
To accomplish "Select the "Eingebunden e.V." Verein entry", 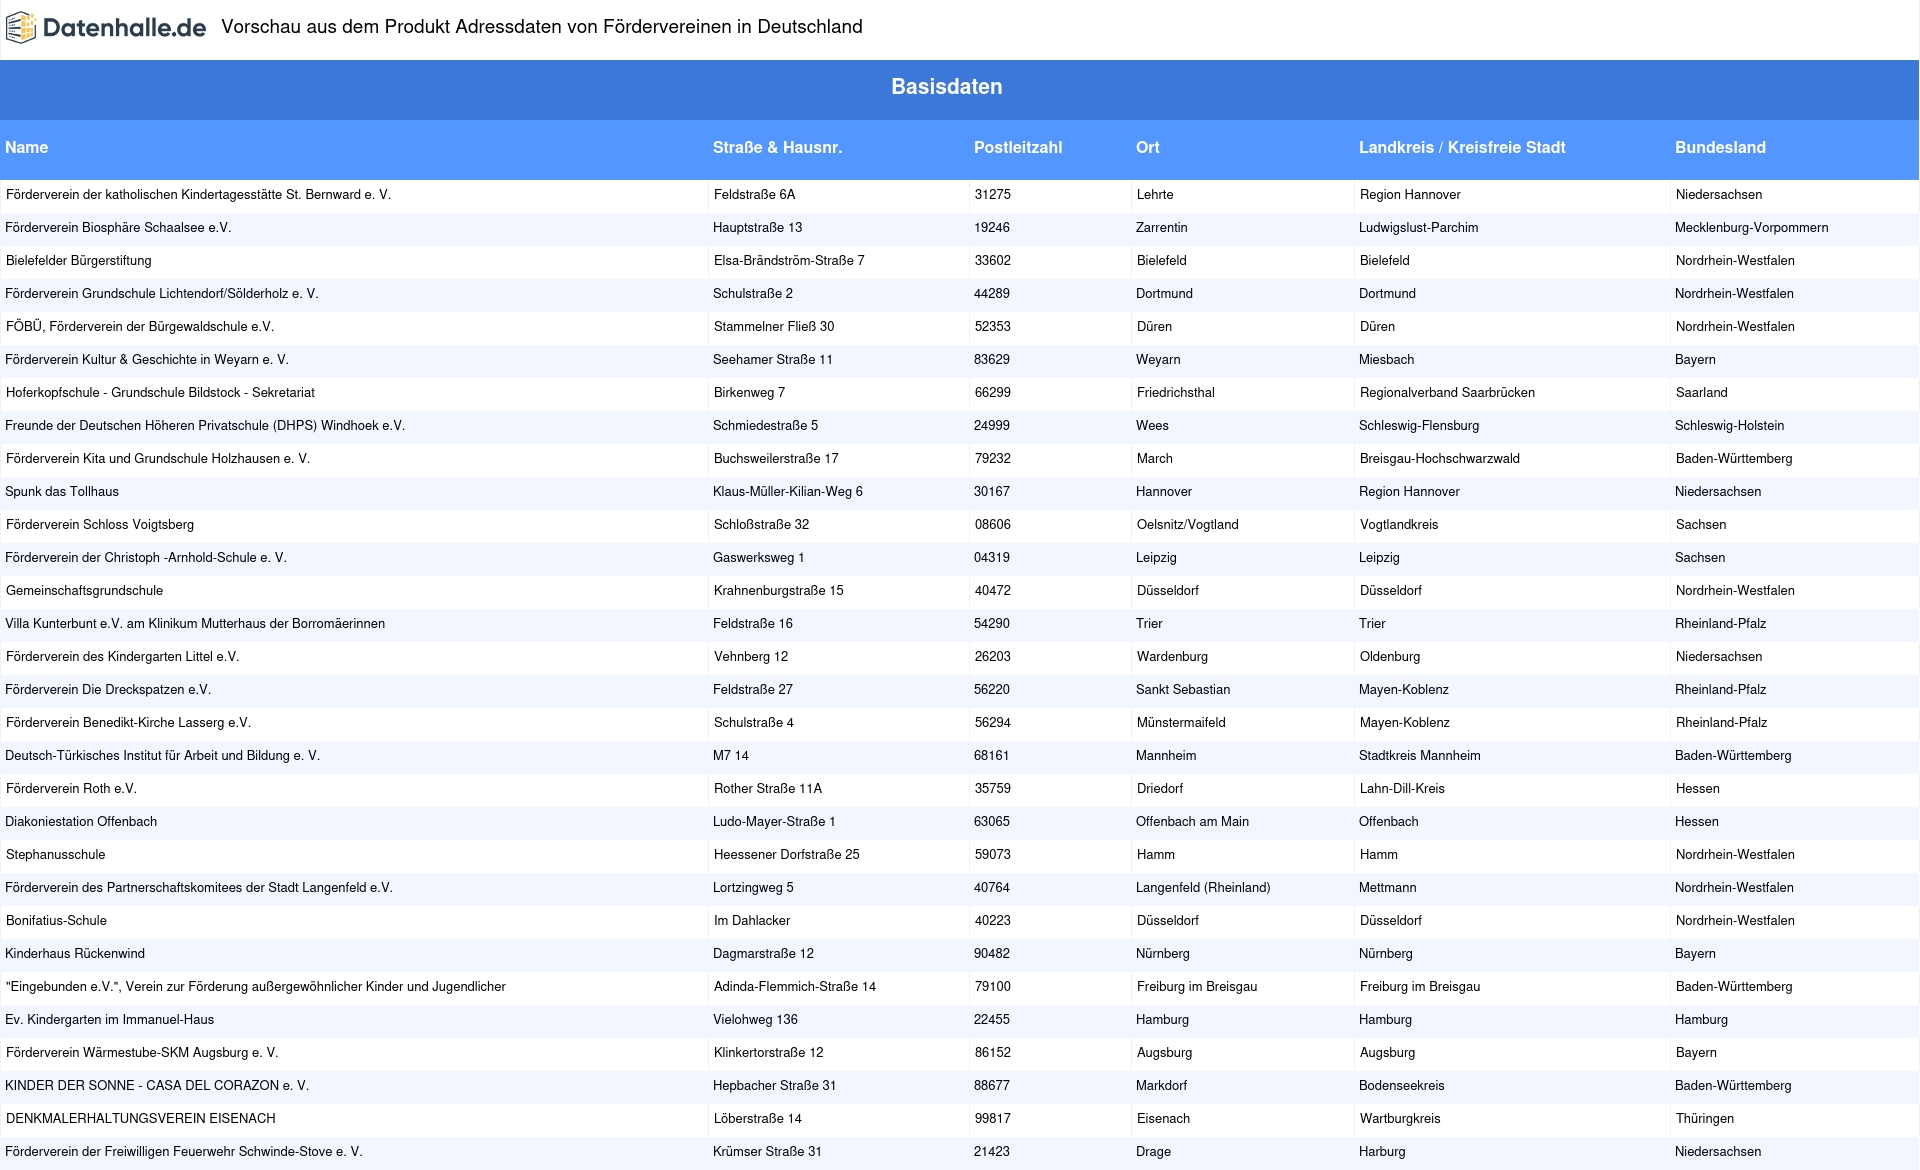I will [x=255, y=987].
